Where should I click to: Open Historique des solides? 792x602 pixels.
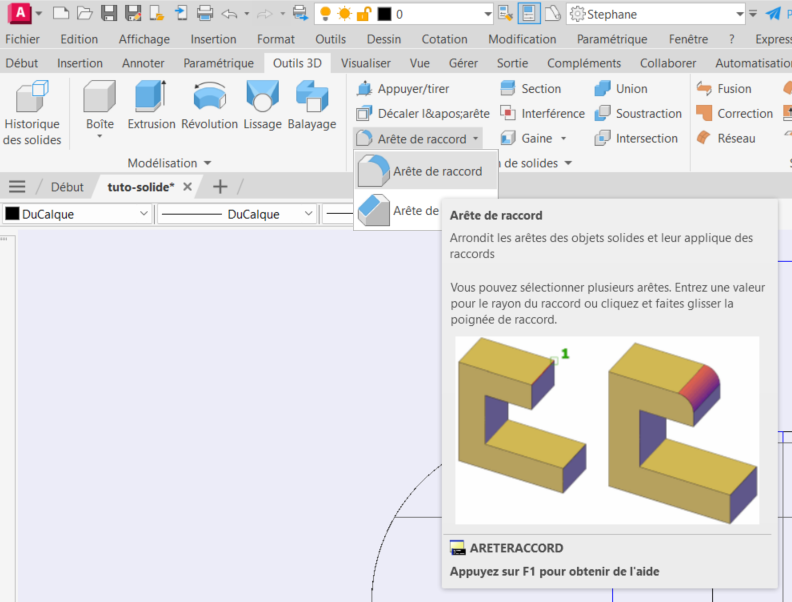pyautogui.click(x=32, y=114)
